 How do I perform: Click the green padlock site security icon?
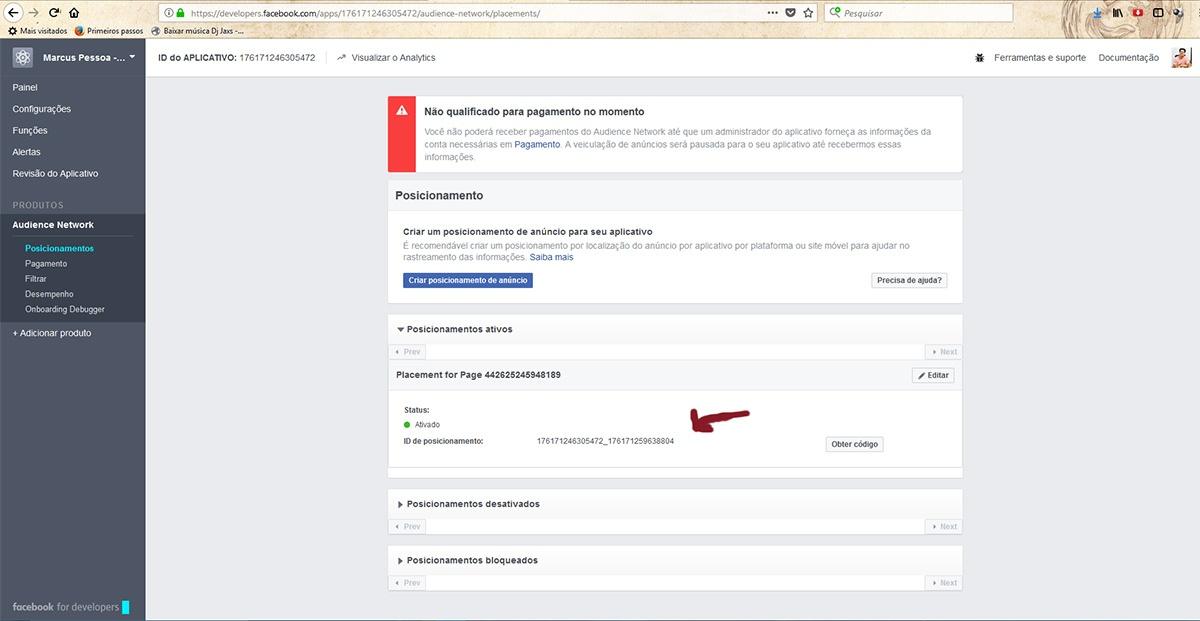click(179, 14)
